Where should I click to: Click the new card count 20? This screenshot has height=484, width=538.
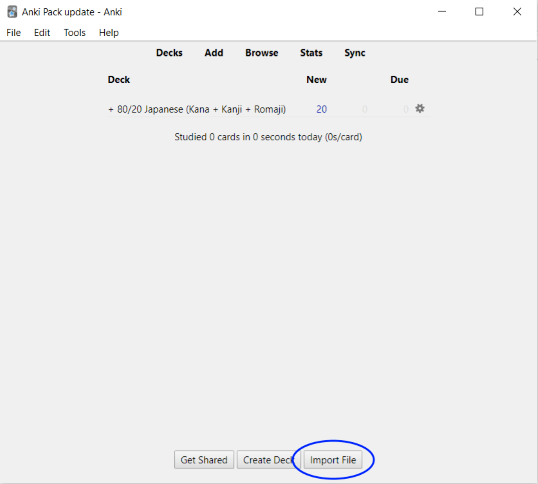click(x=321, y=109)
